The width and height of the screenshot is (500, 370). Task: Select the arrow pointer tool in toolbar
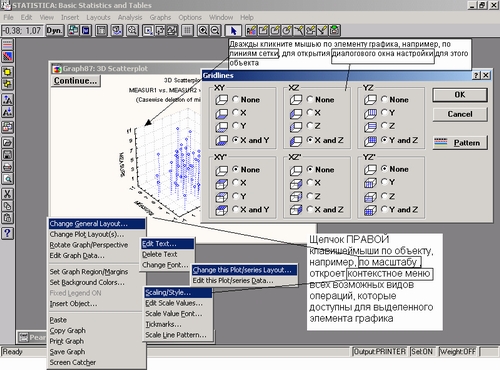(x=233, y=31)
